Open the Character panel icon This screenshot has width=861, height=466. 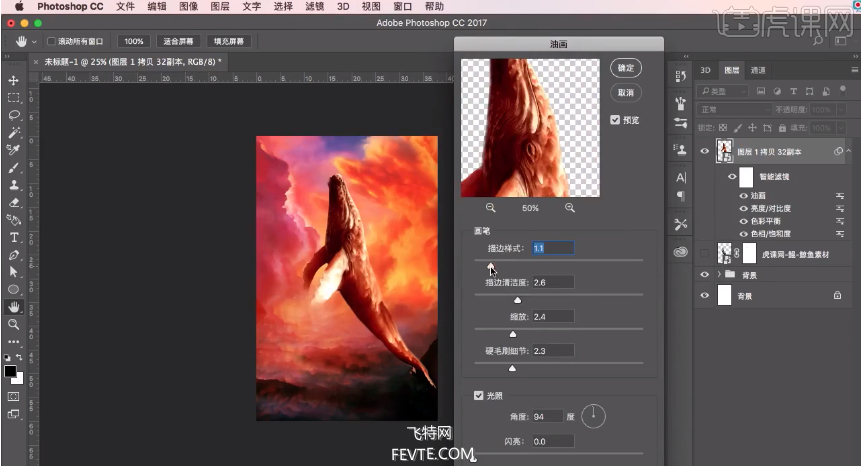tap(681, 177)
